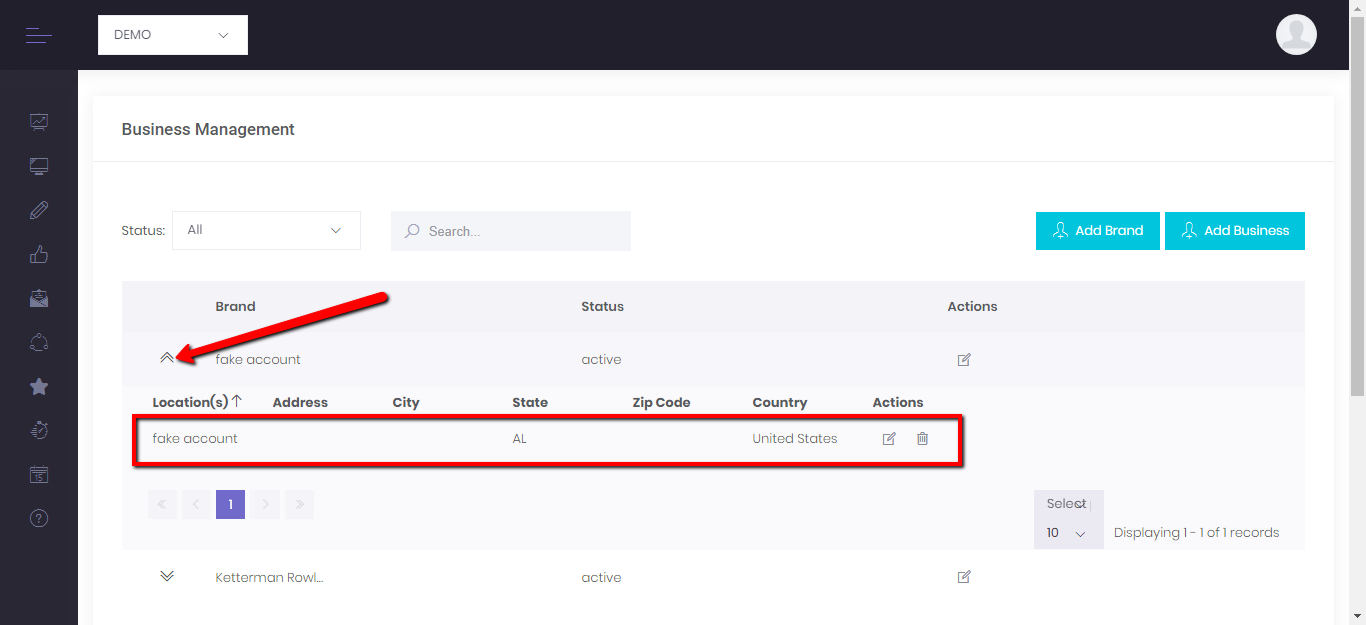The width and height of the screenshot is (1366, 625).
Task: Edit the fake account brand row
Action: tap(964, 360)
